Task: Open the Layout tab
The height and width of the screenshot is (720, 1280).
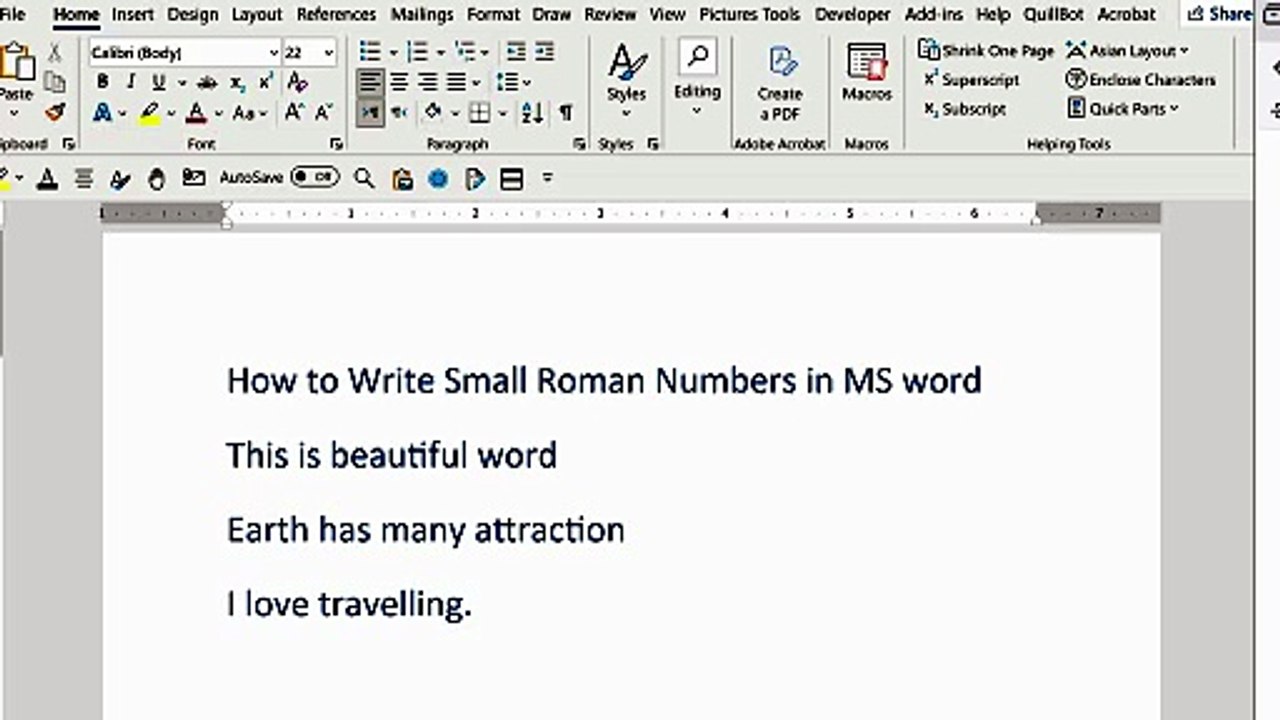Action: click(x=257, y=14)
